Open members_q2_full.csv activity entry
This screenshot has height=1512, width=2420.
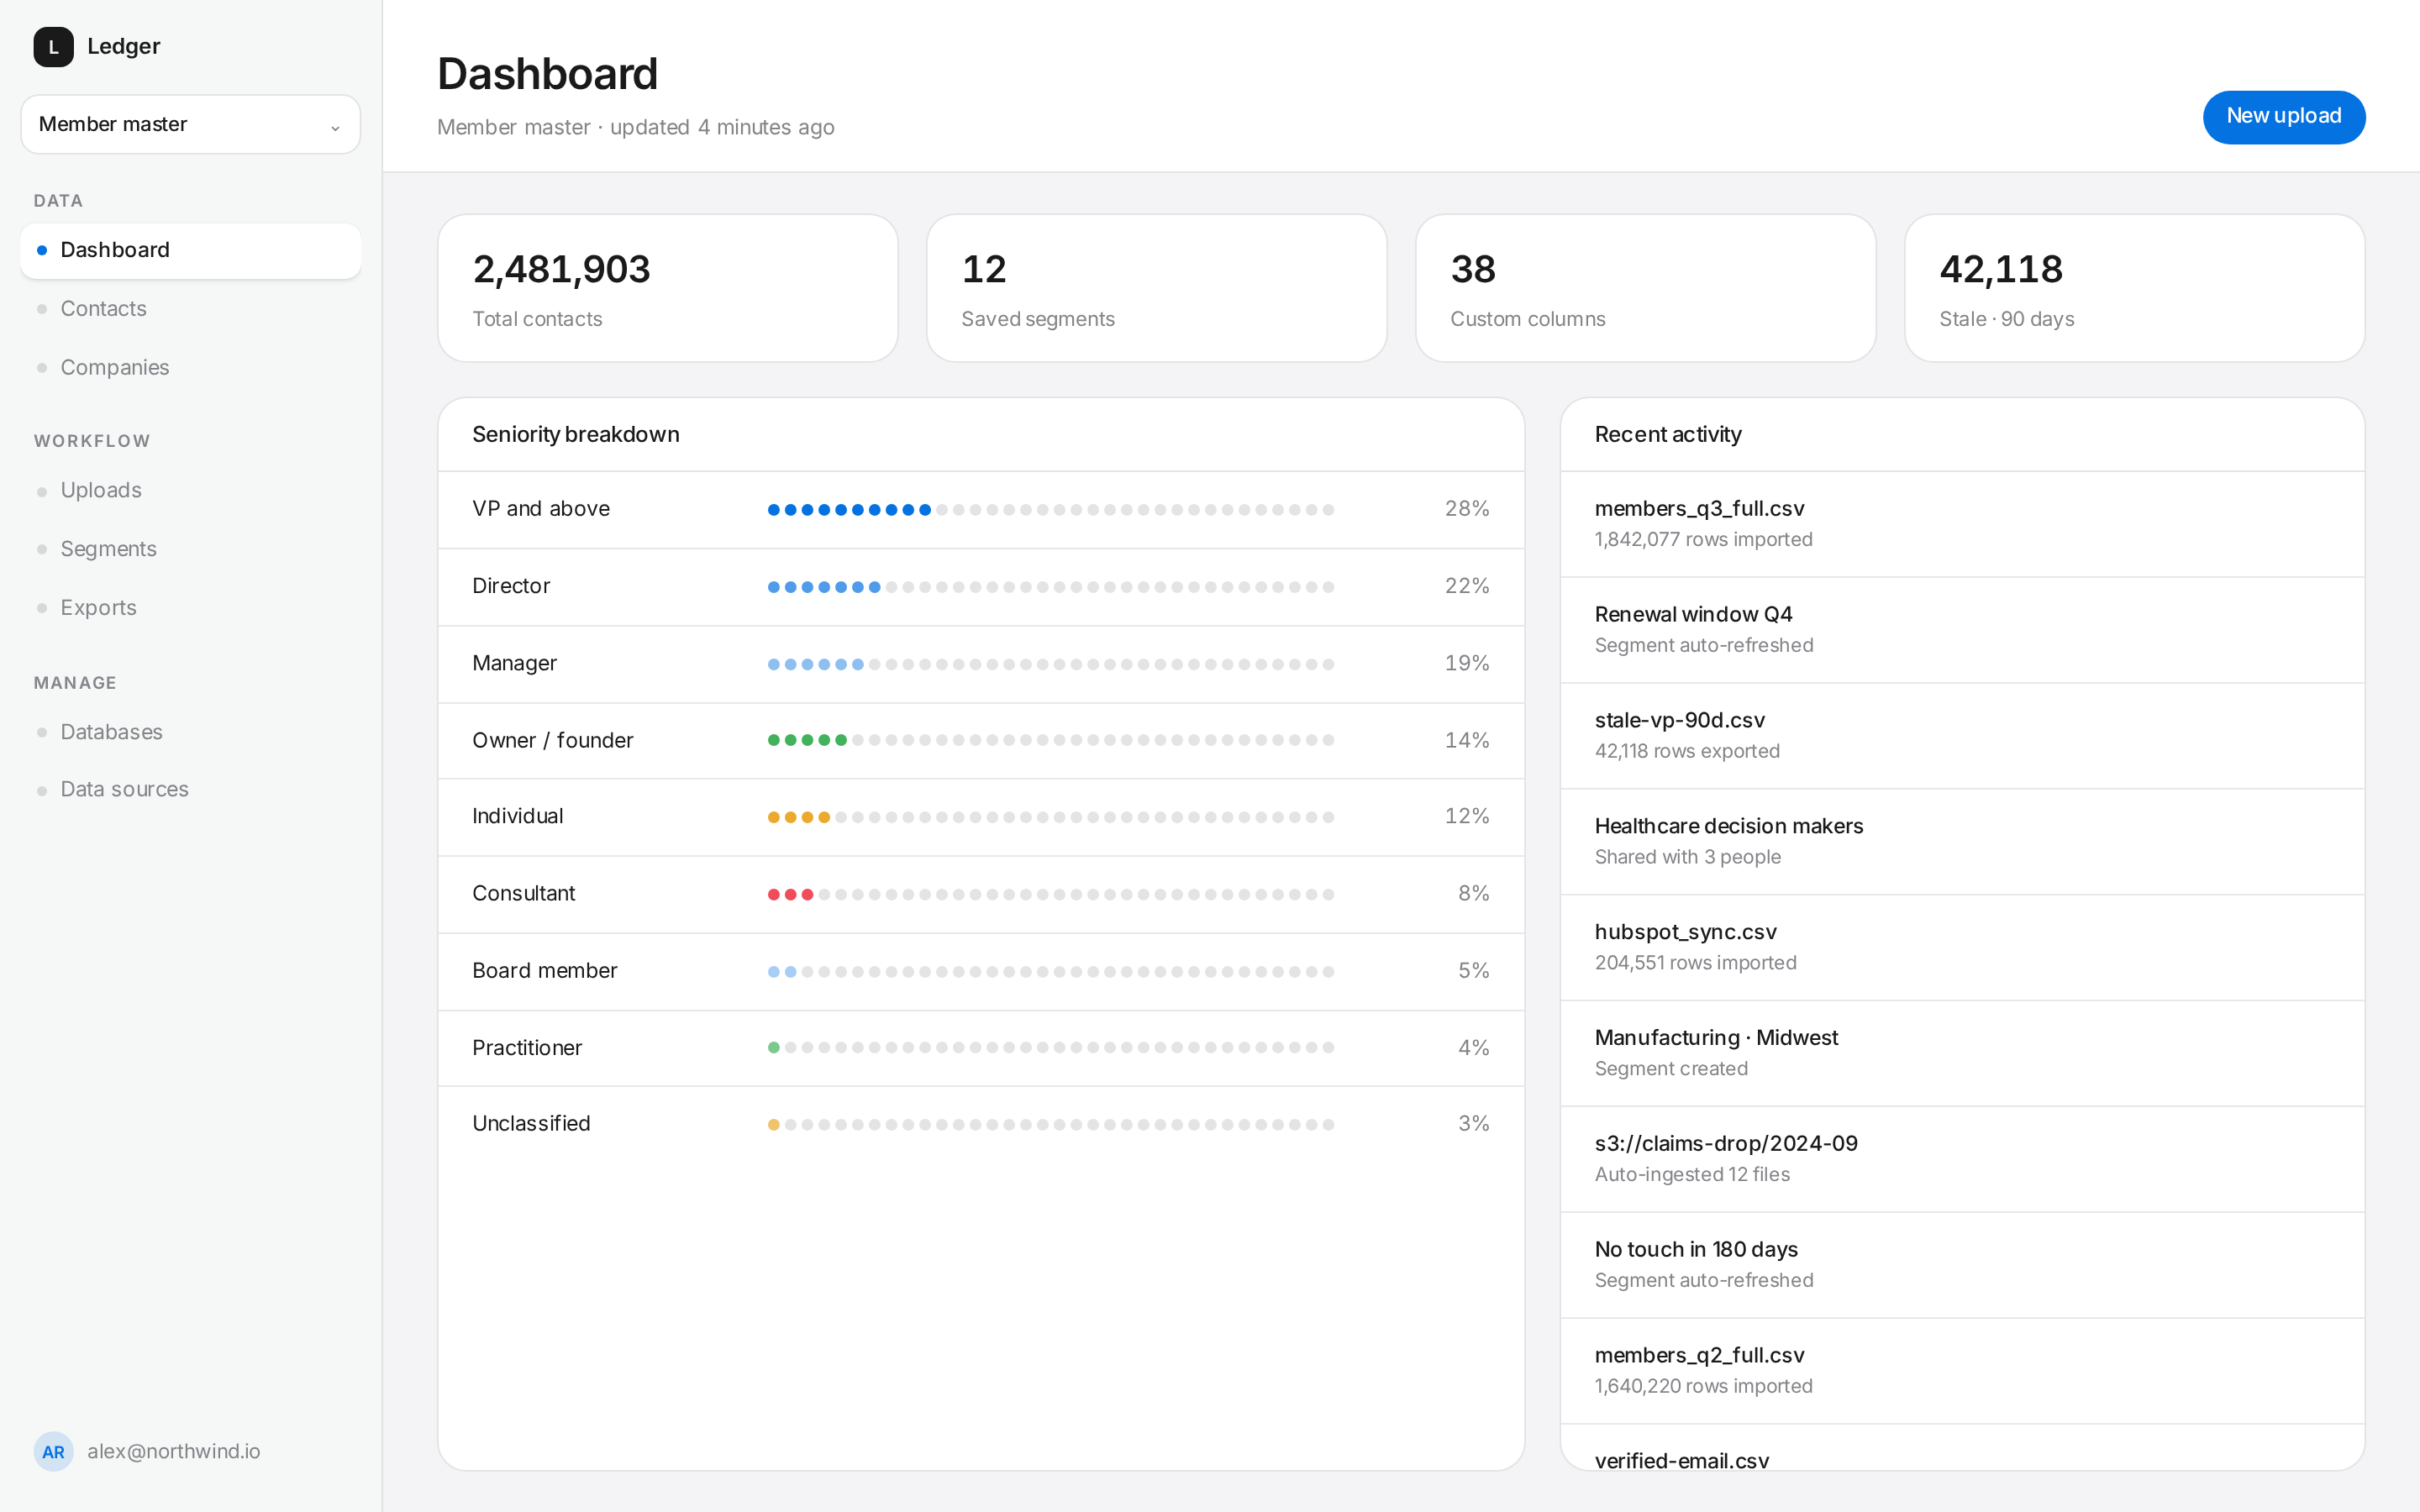click(1962, 1372)
